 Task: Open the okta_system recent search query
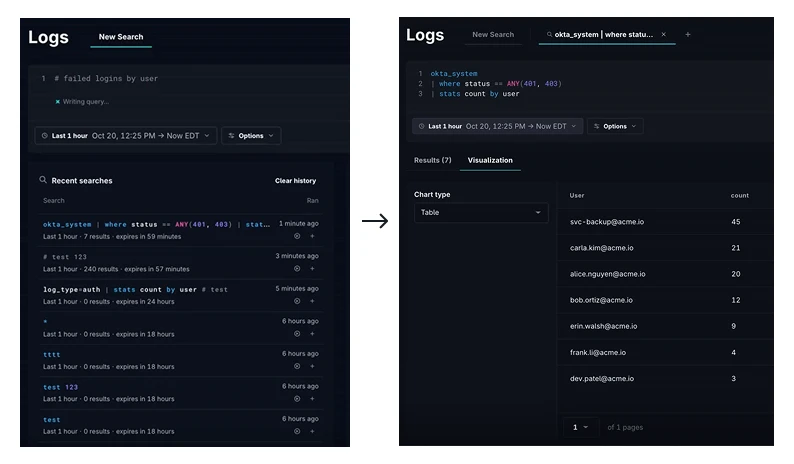pyautogui.click(x=156, y=224)
